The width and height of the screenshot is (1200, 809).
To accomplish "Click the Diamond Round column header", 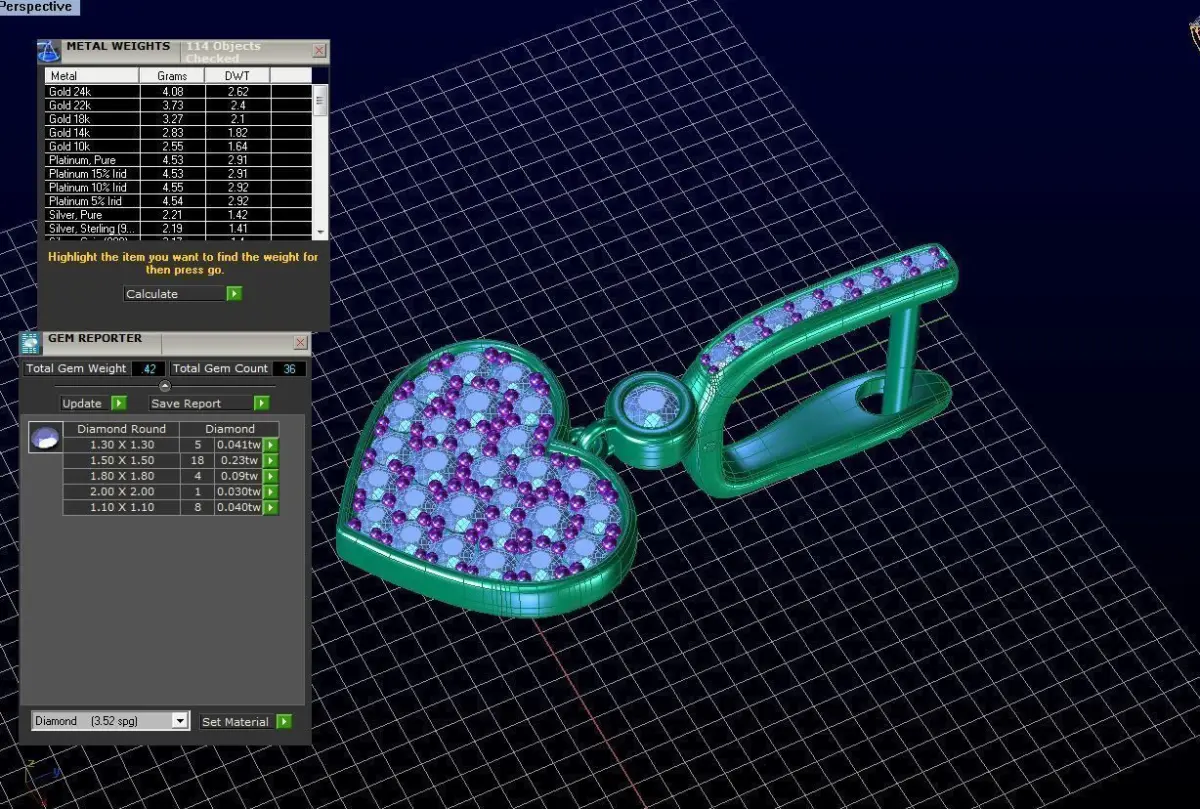I will click(x=122, y=429).
